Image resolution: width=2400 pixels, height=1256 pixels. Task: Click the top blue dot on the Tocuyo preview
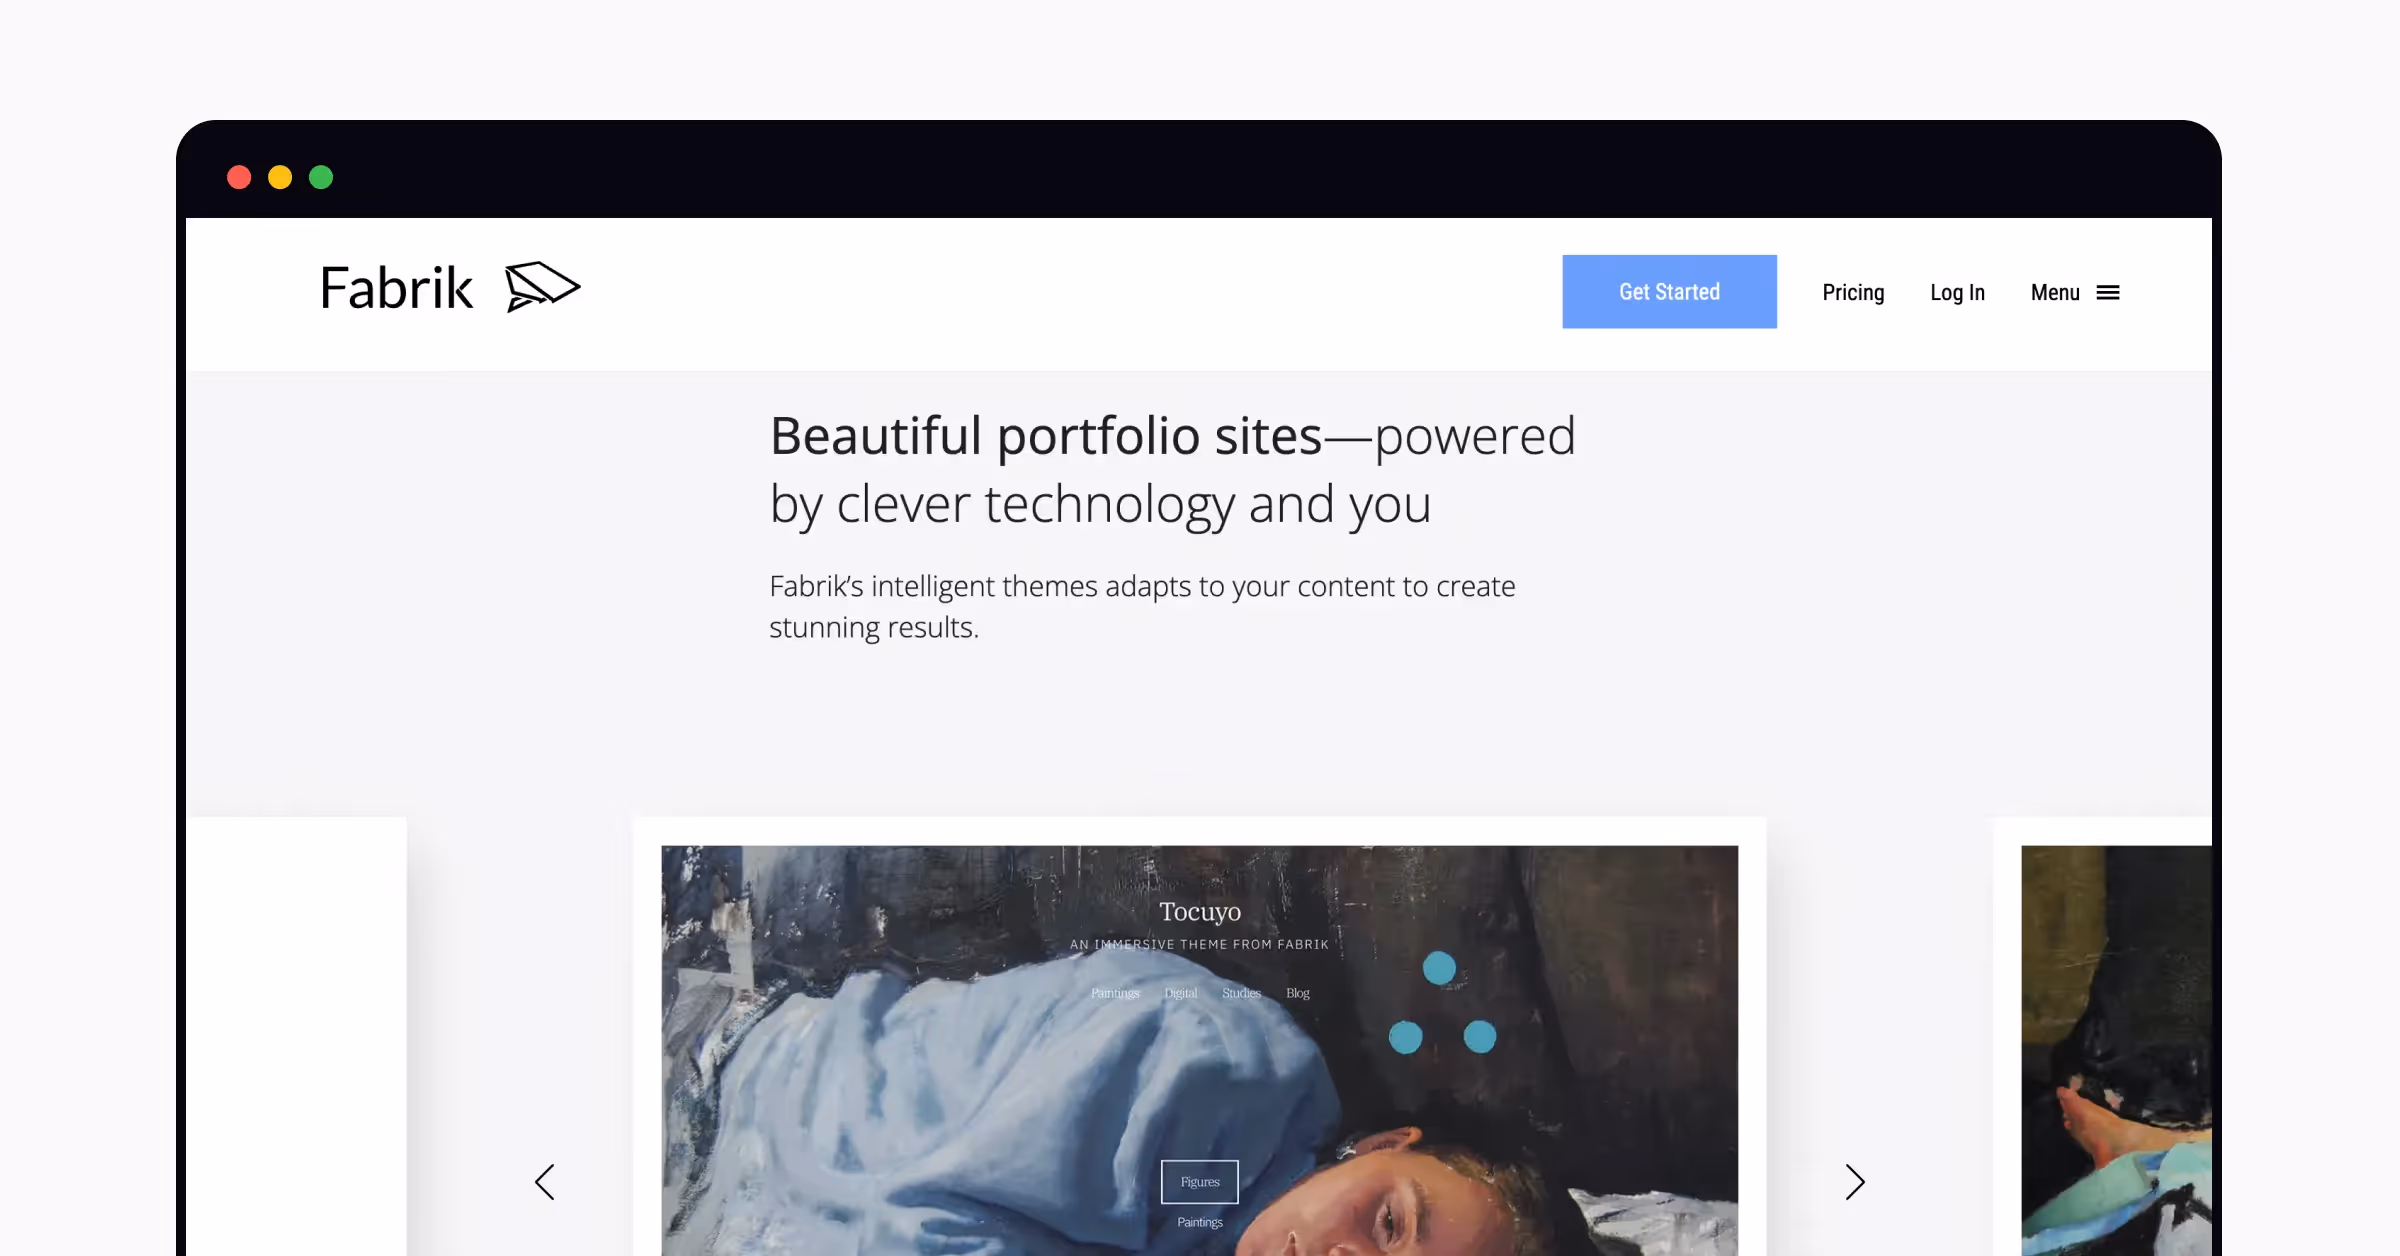coord(1440,966)
